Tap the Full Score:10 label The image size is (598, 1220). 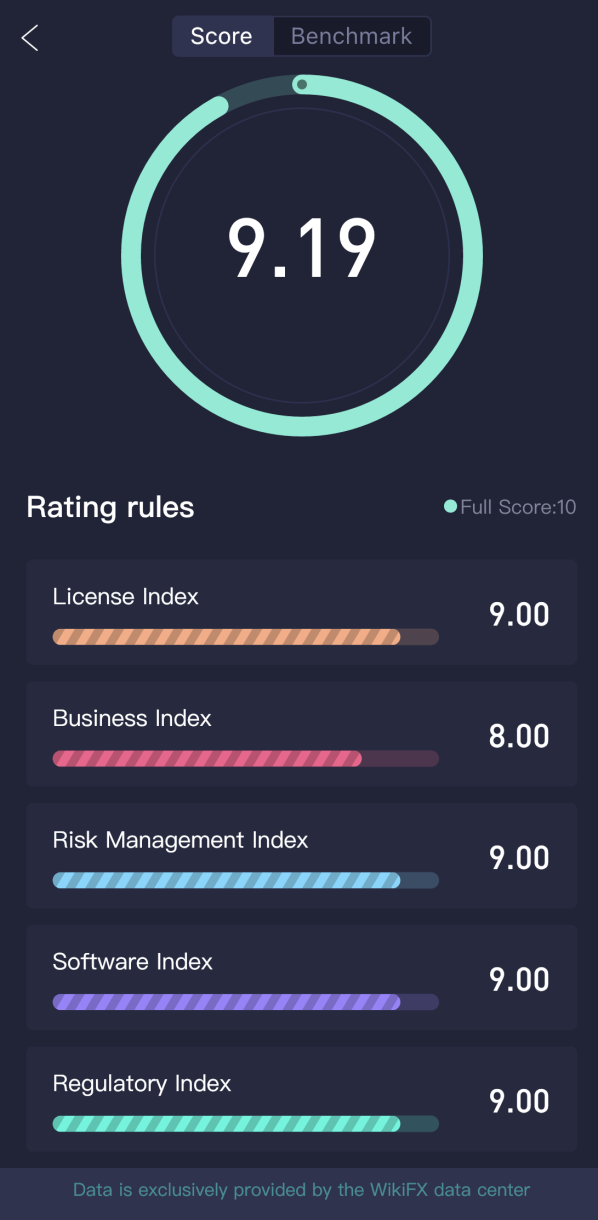[x=518, y=507]
